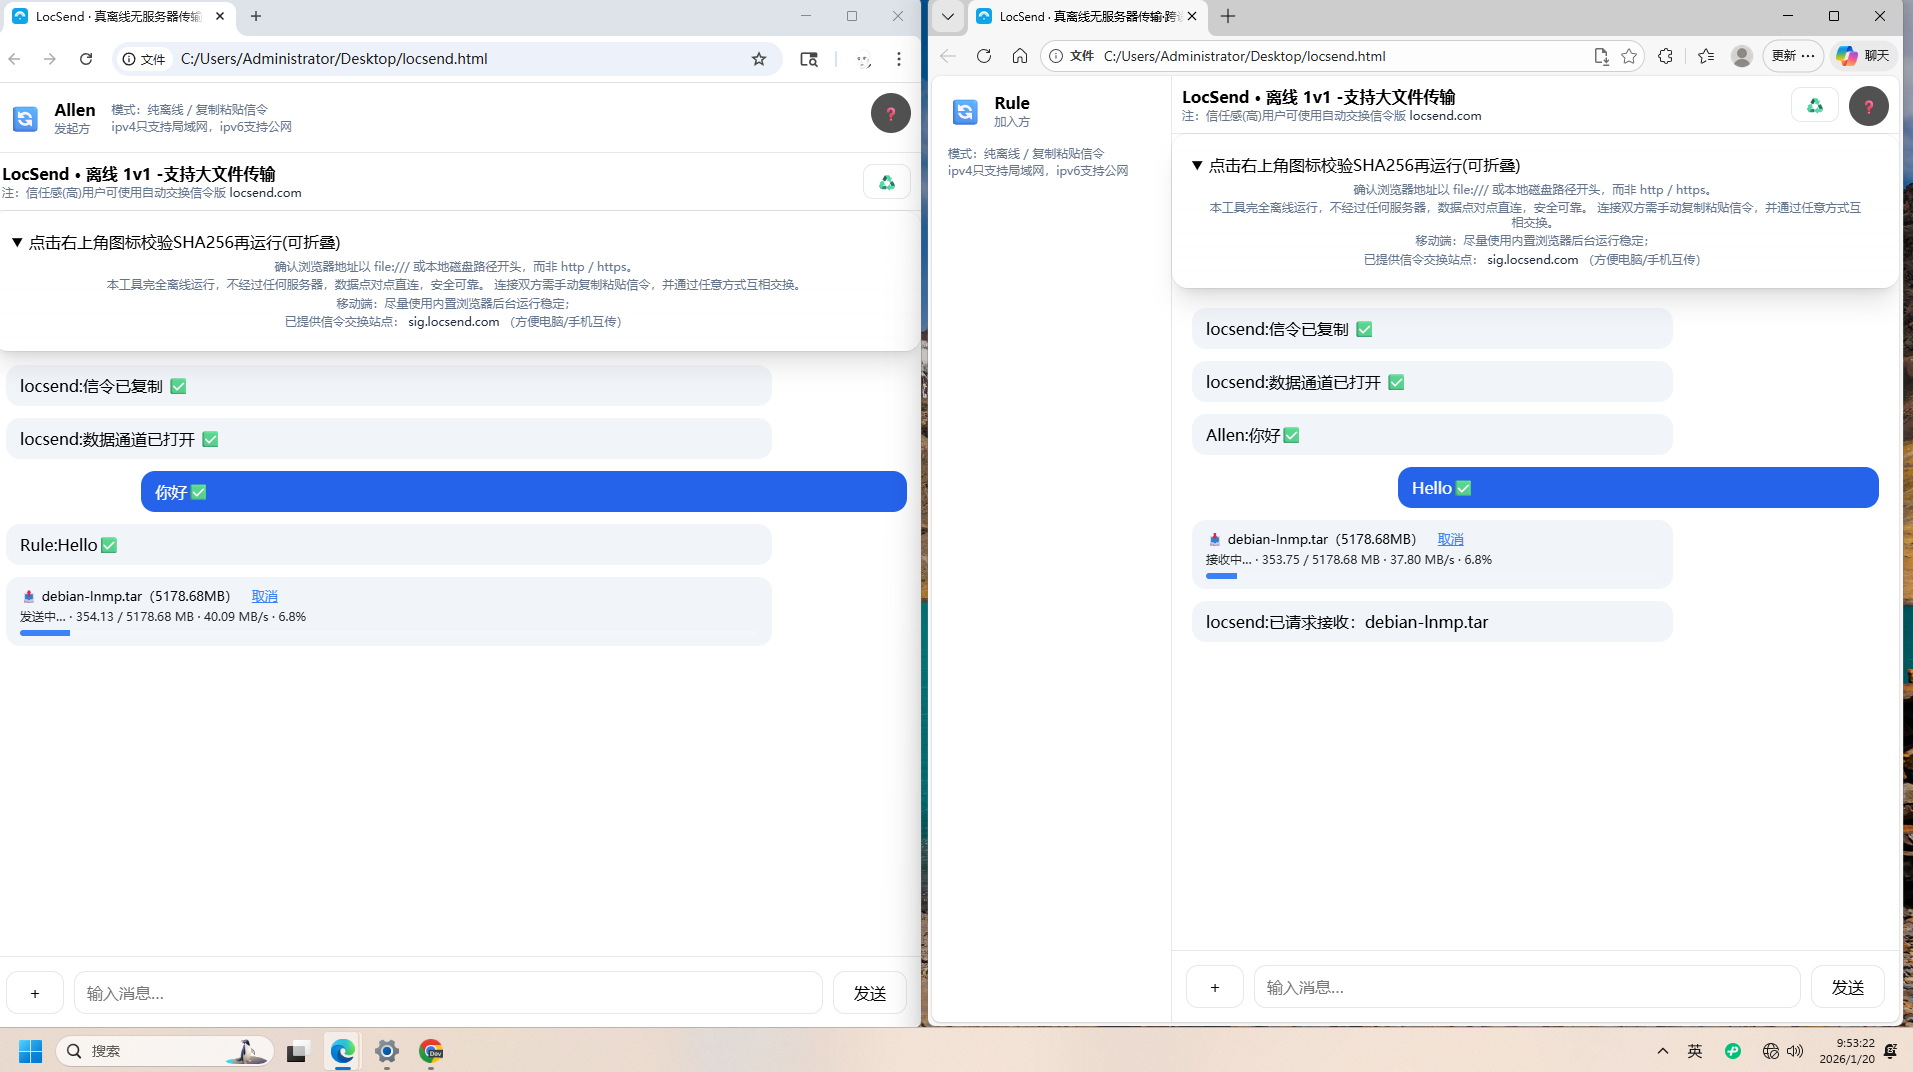1913x1072 pixels.
Task: Click the plus attach button in Allen's window
Action: coord(35,993)
